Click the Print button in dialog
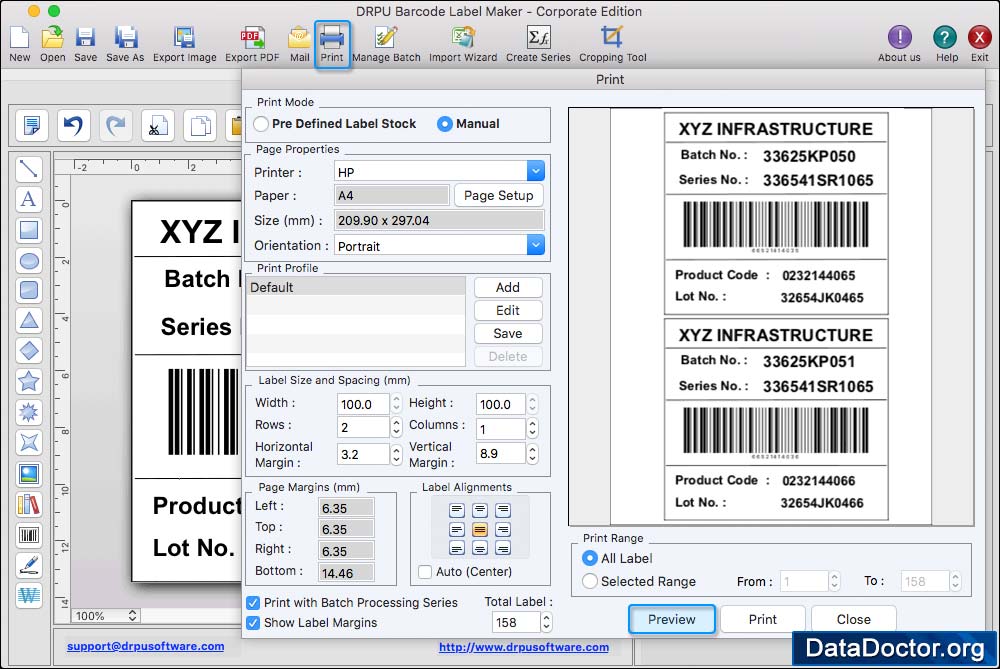The height and width of the screenshot is (669, 1000). pos(763,619)
